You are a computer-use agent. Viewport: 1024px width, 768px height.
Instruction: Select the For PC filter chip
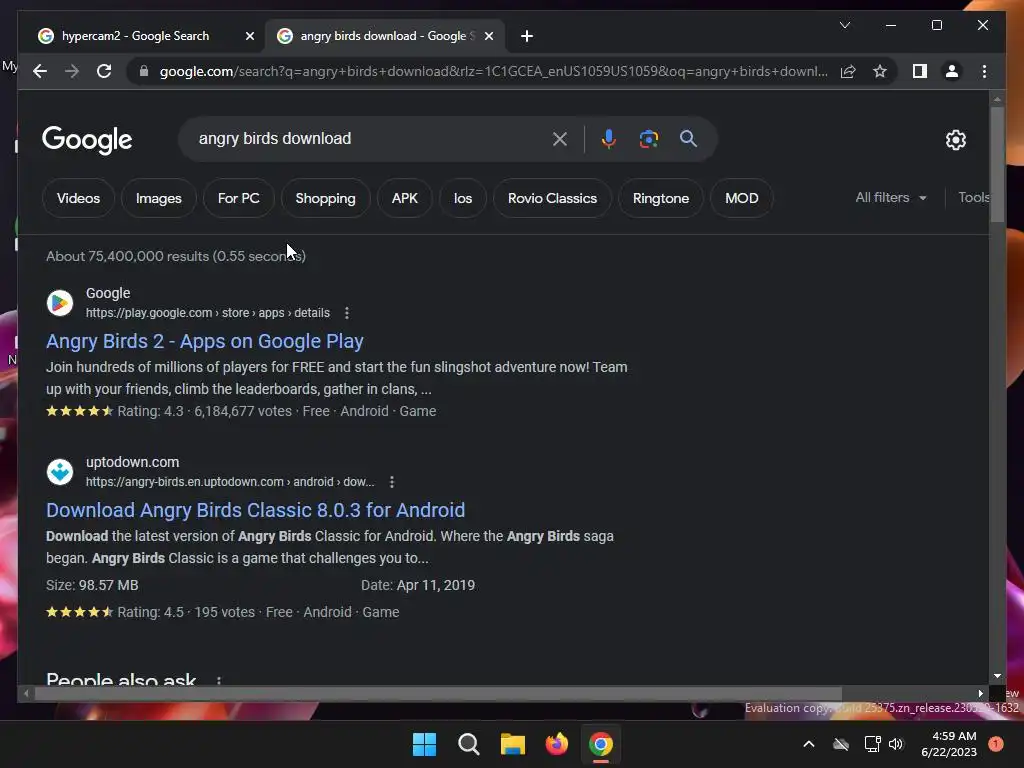(238, 198)
